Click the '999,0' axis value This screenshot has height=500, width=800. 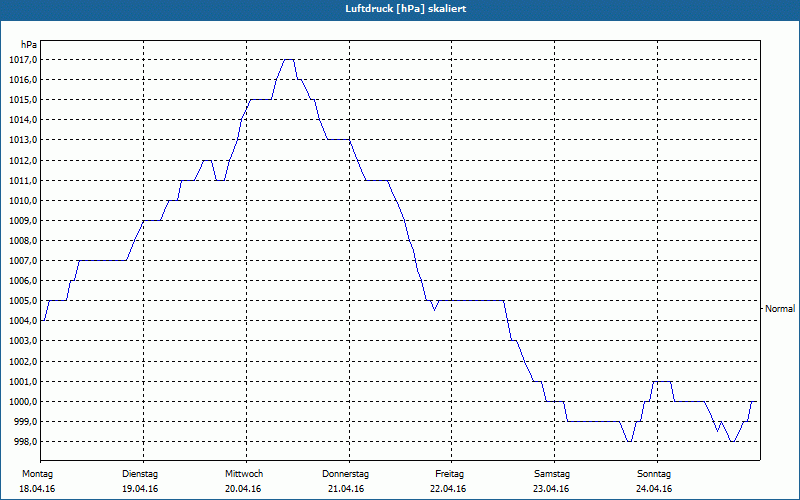pyautogui.click(x=25, y=421)
